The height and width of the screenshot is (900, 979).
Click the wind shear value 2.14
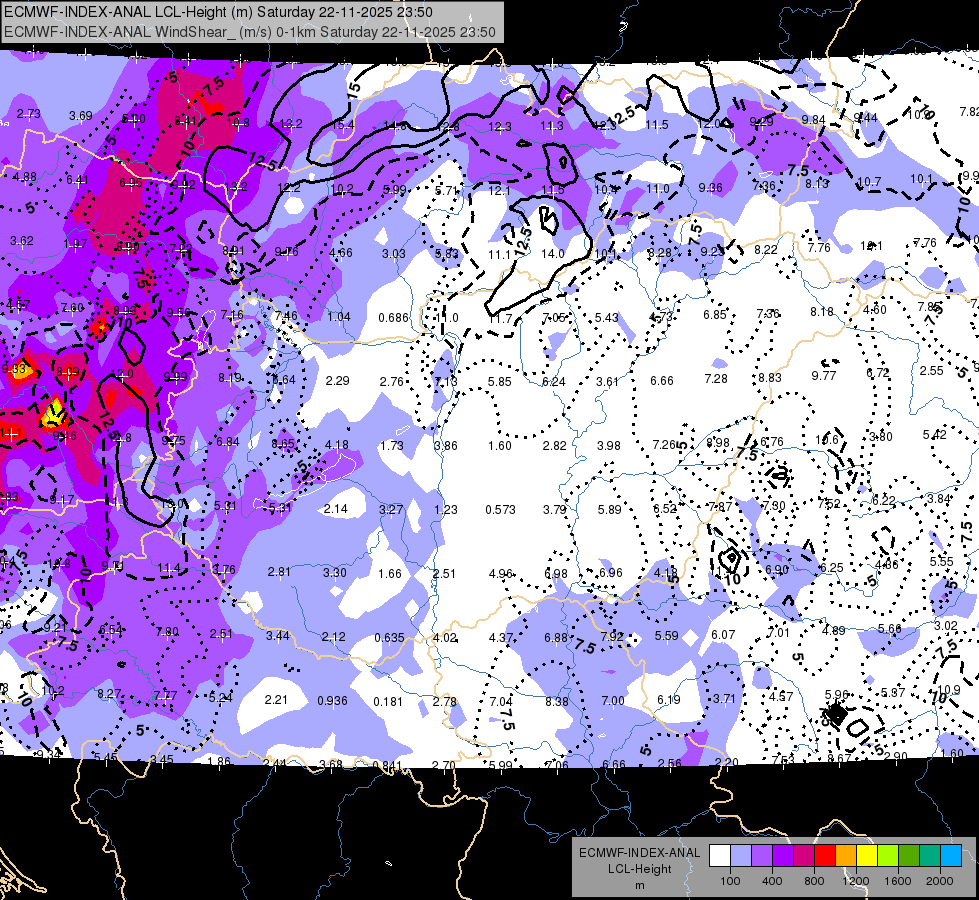point(335,508)
